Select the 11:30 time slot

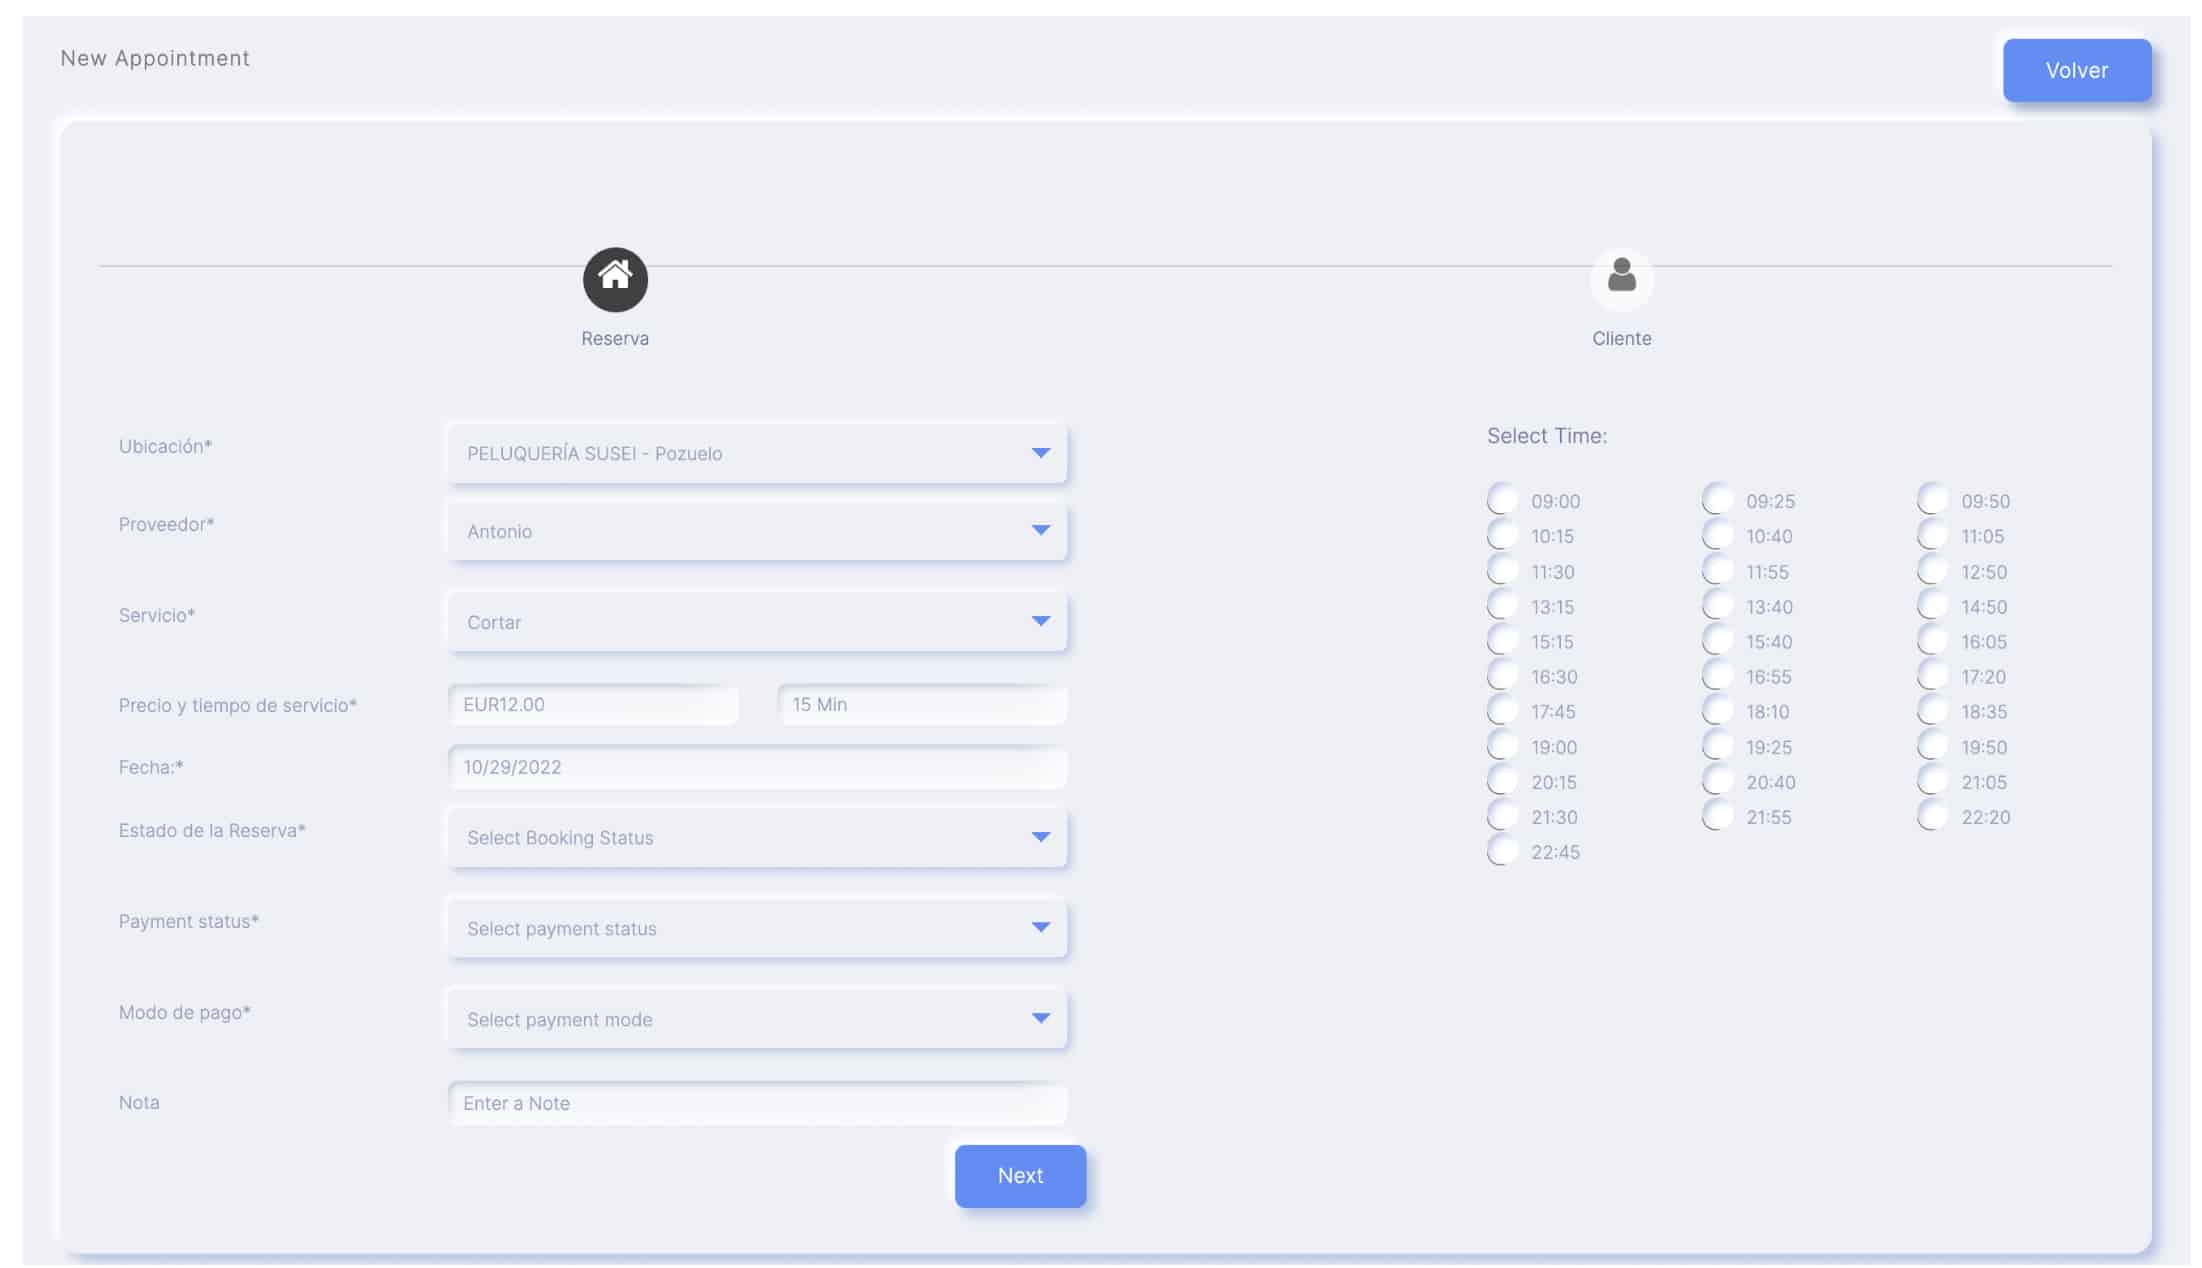click(x=1502, y=570)
